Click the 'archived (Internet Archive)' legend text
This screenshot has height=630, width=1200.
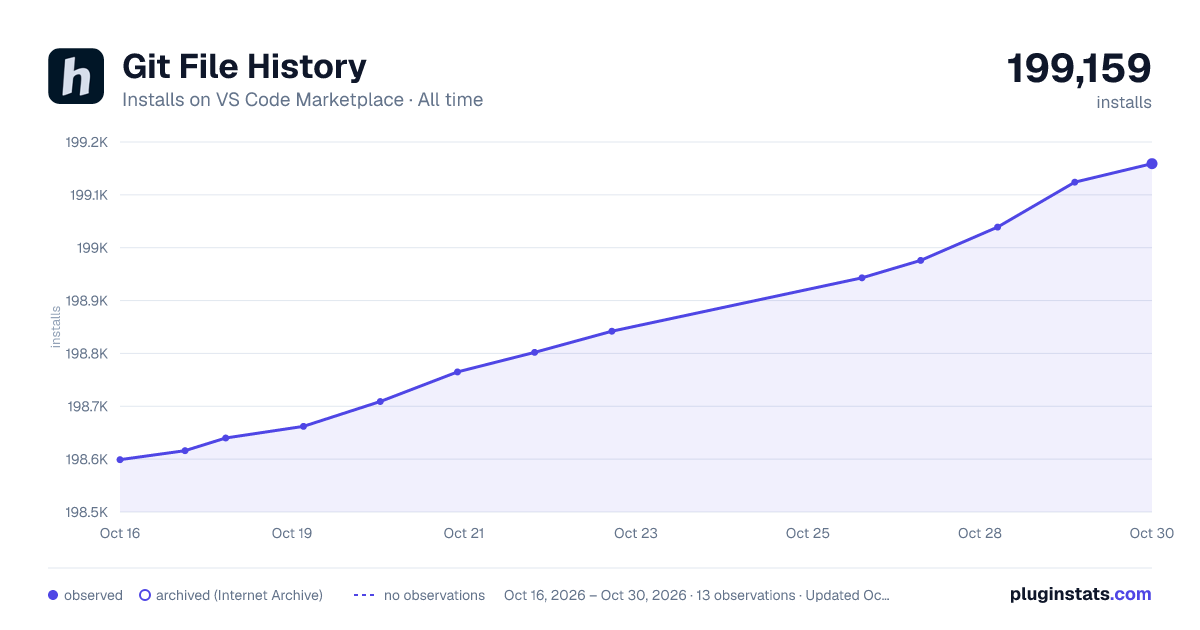pos(240,595)
